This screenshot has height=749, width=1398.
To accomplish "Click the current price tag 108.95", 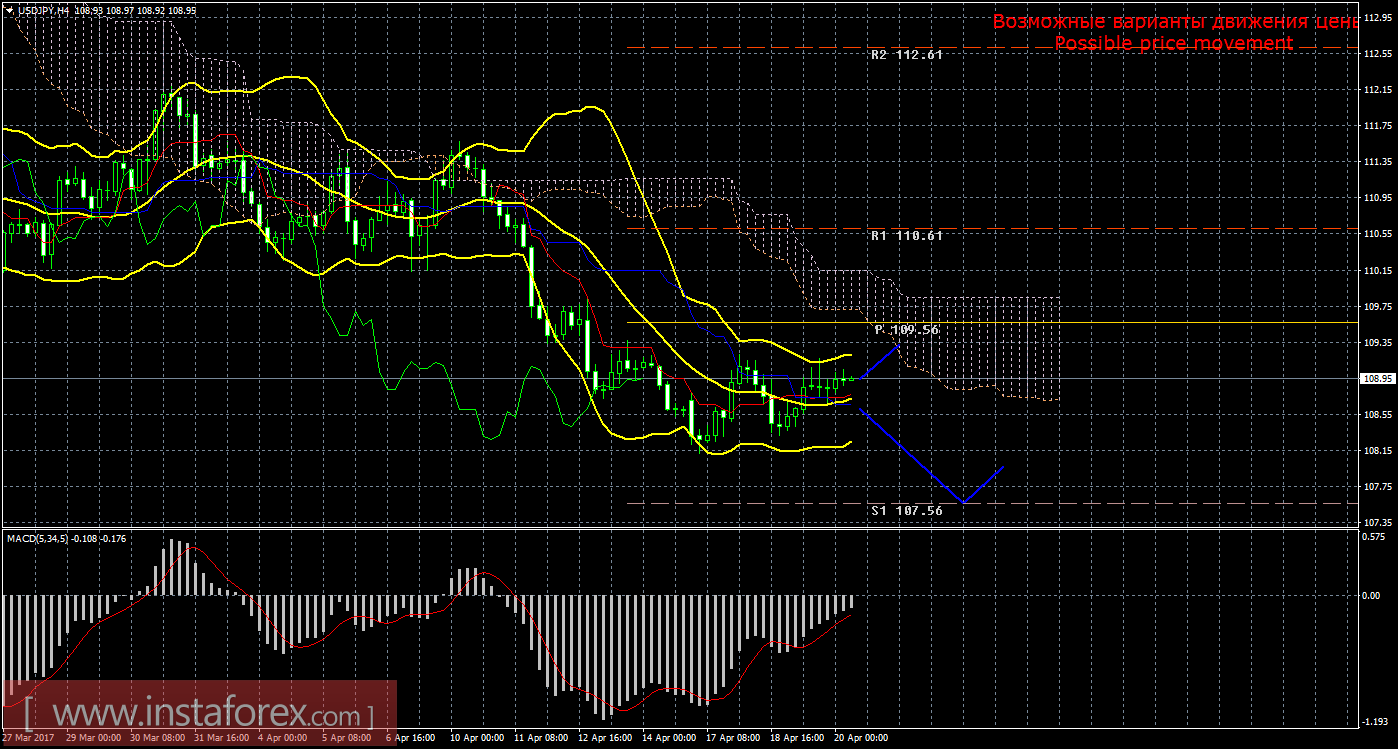I will point(1377,379).
